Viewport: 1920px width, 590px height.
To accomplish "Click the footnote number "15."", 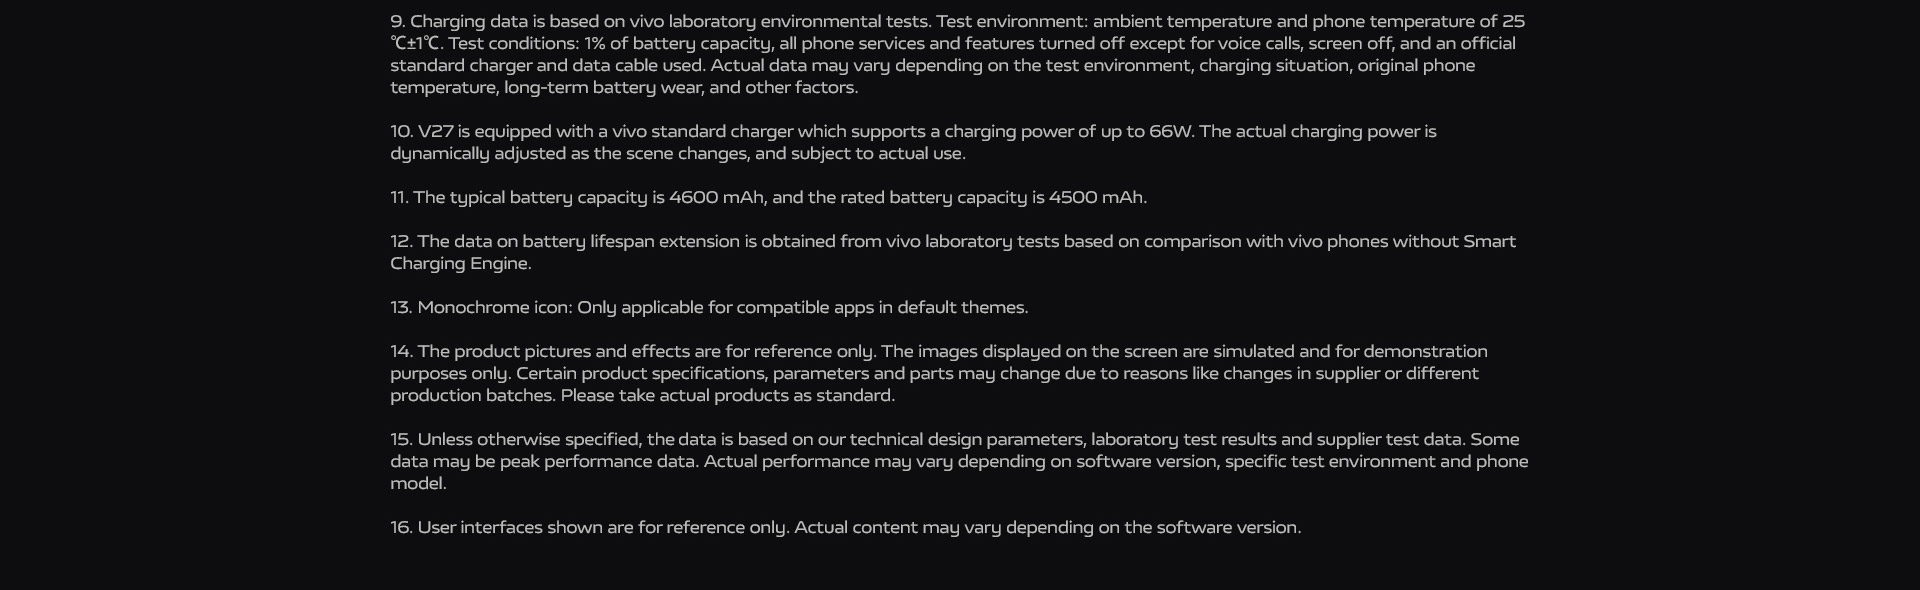I will tap(401, 440).
